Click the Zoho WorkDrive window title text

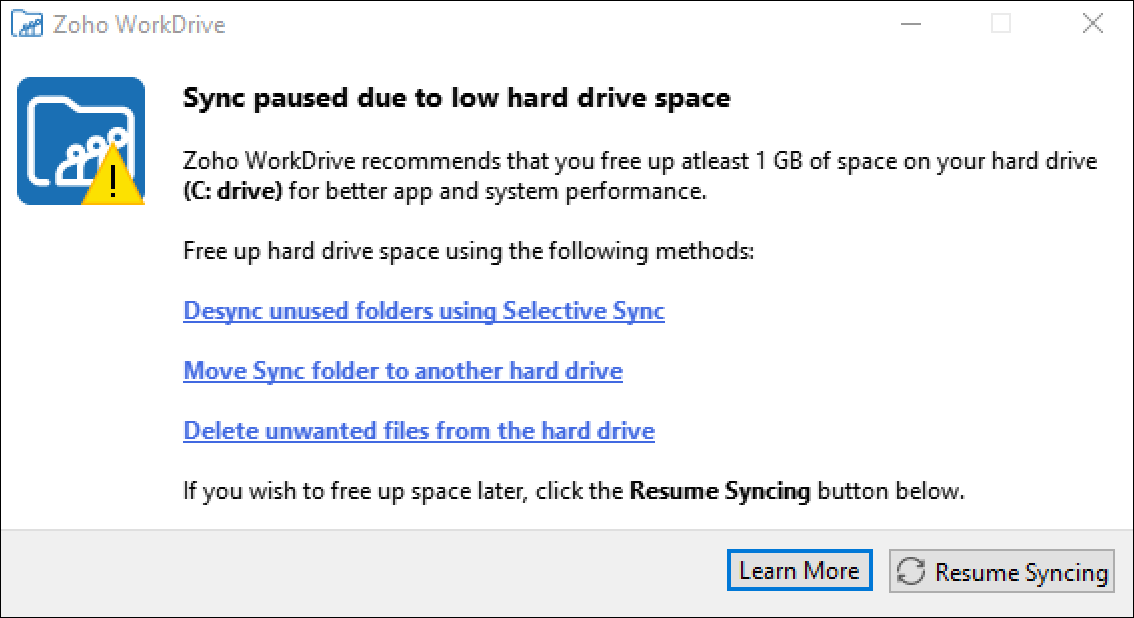[140, 24]
